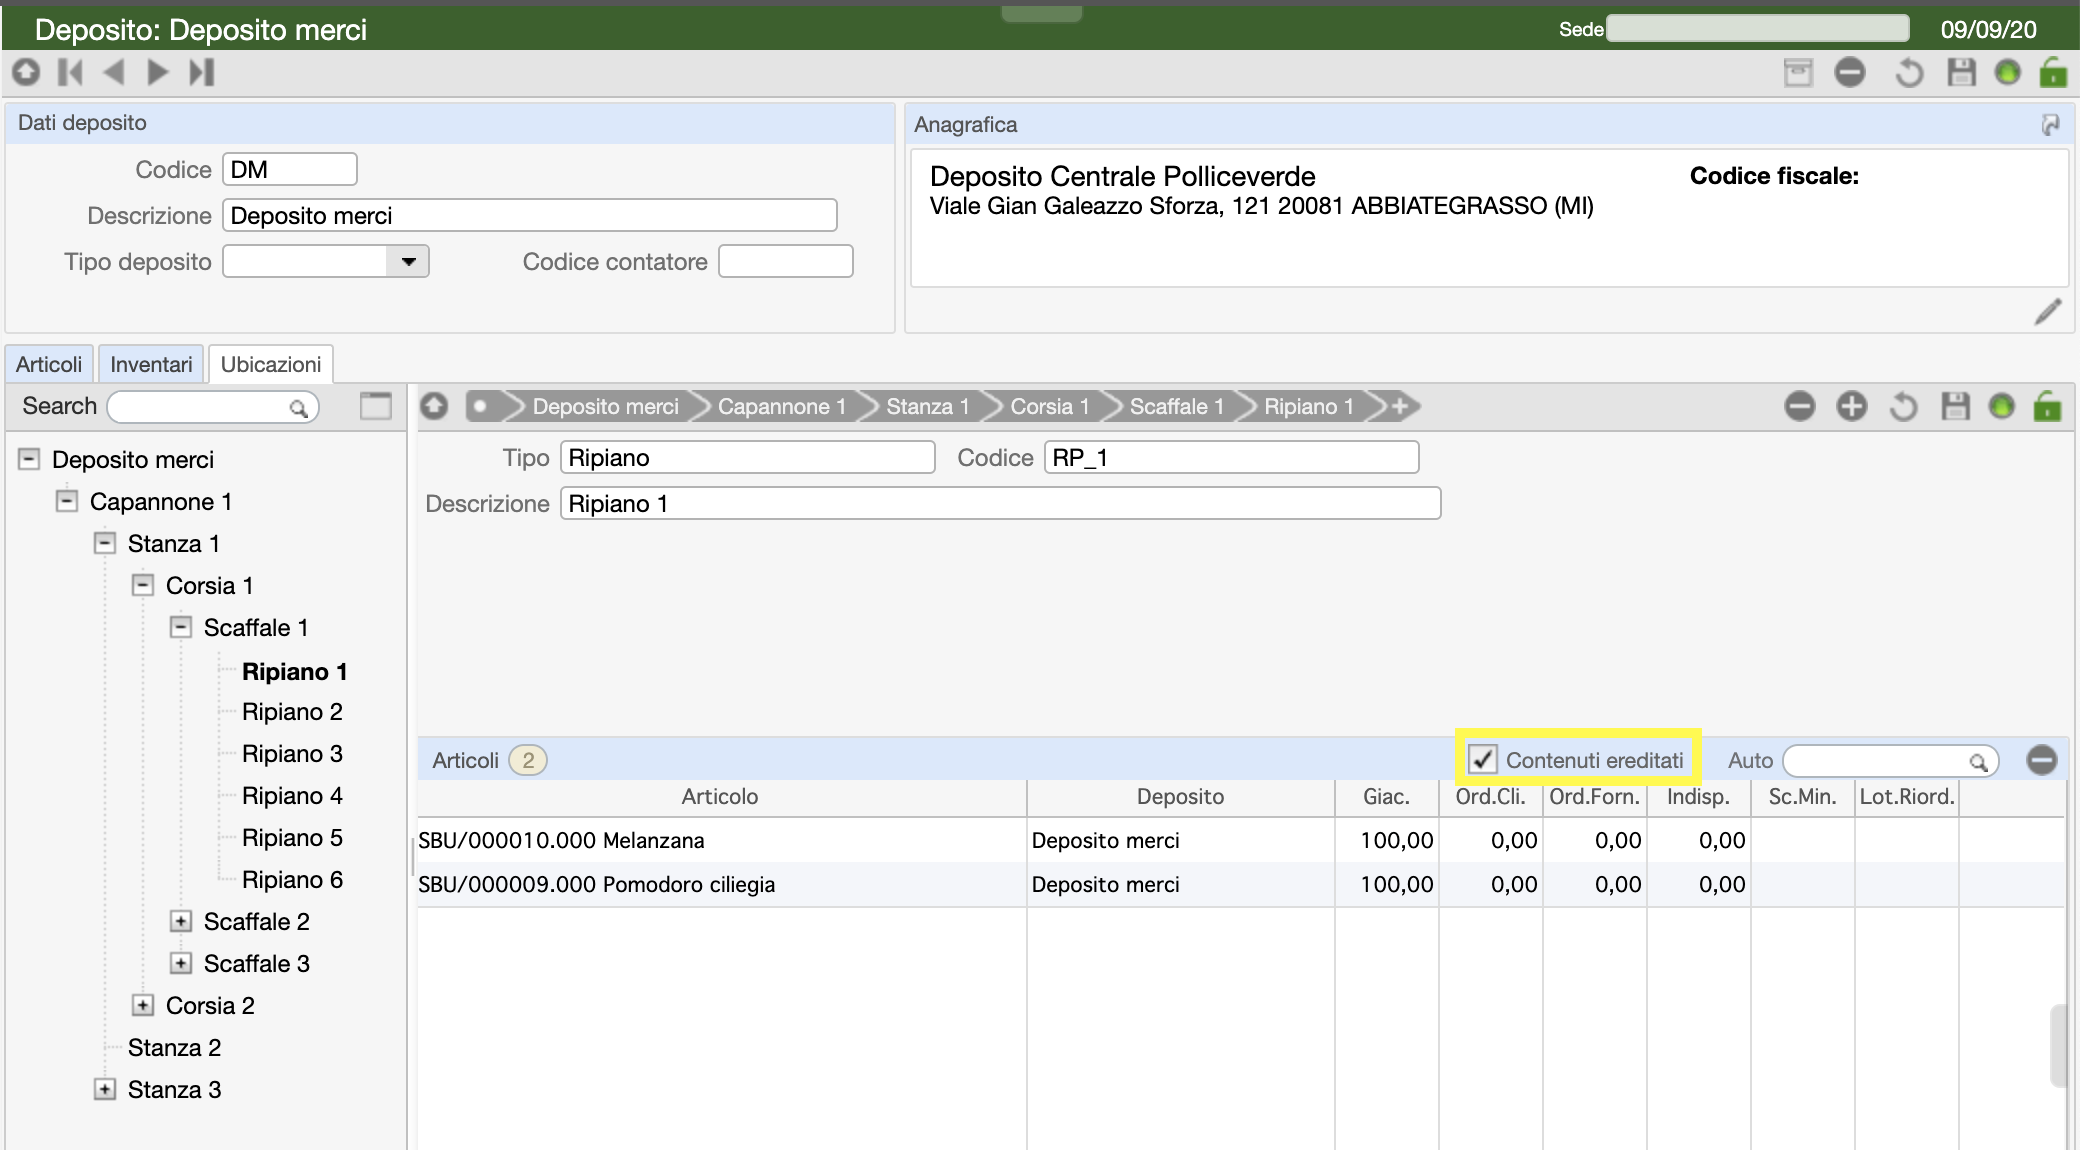Click the green padlock in main toolbar
Screen dimensions: 2080x1150
coord(2053,71)
